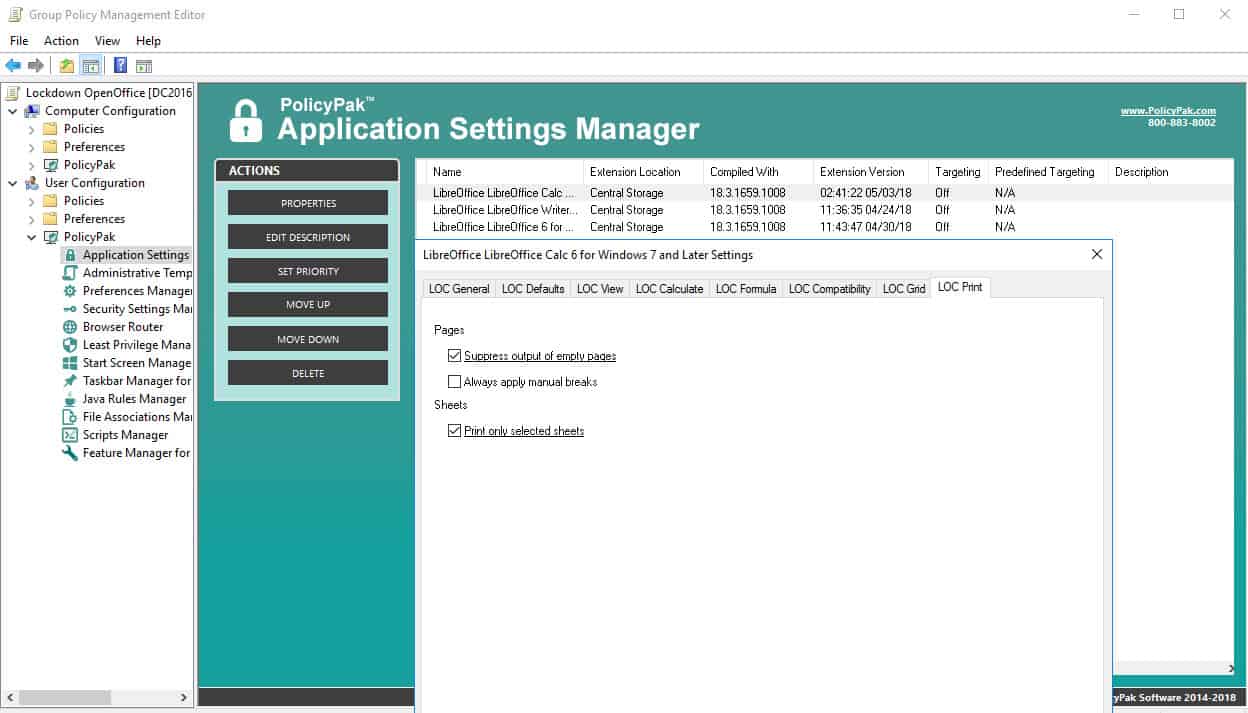Uncheck Print only selected sheets
Screen dimensions: 1248x713
pos(455,431)
